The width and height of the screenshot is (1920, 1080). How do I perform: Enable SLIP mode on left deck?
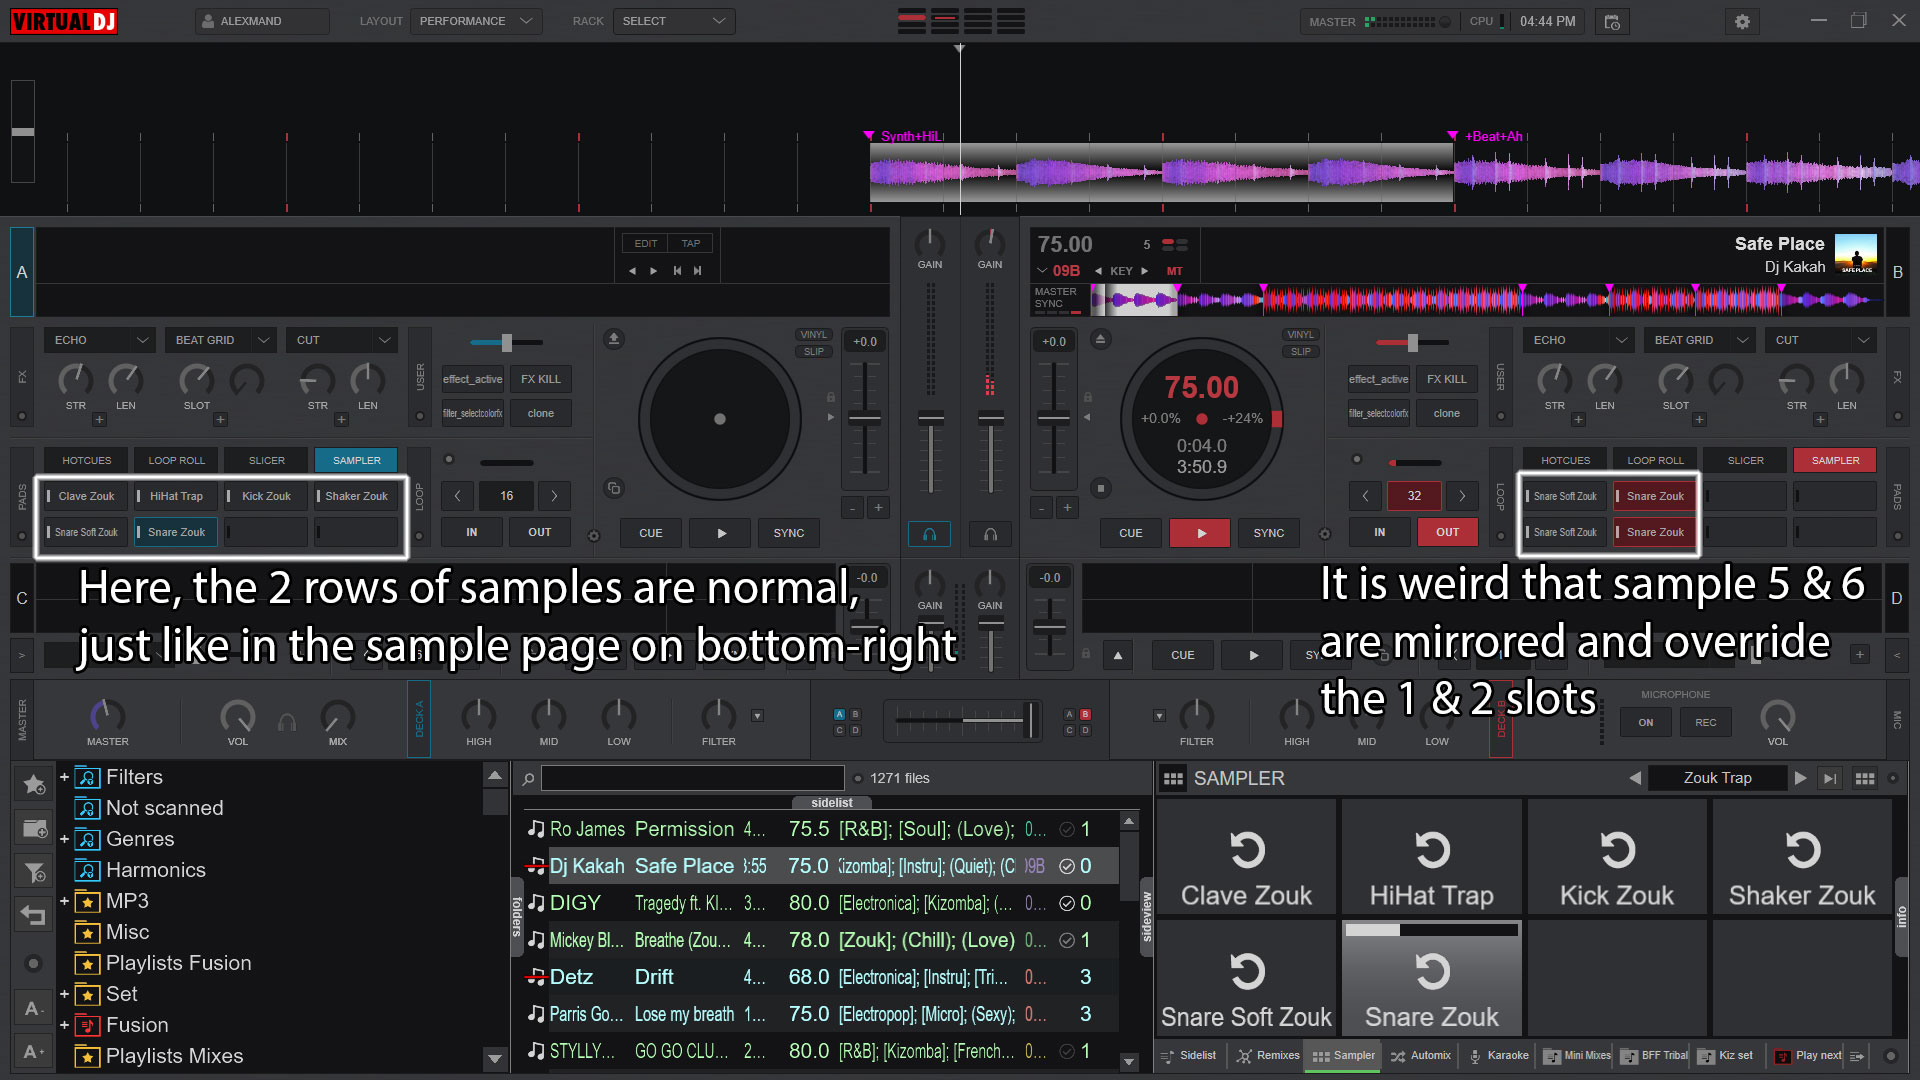[x=814, y=352]
